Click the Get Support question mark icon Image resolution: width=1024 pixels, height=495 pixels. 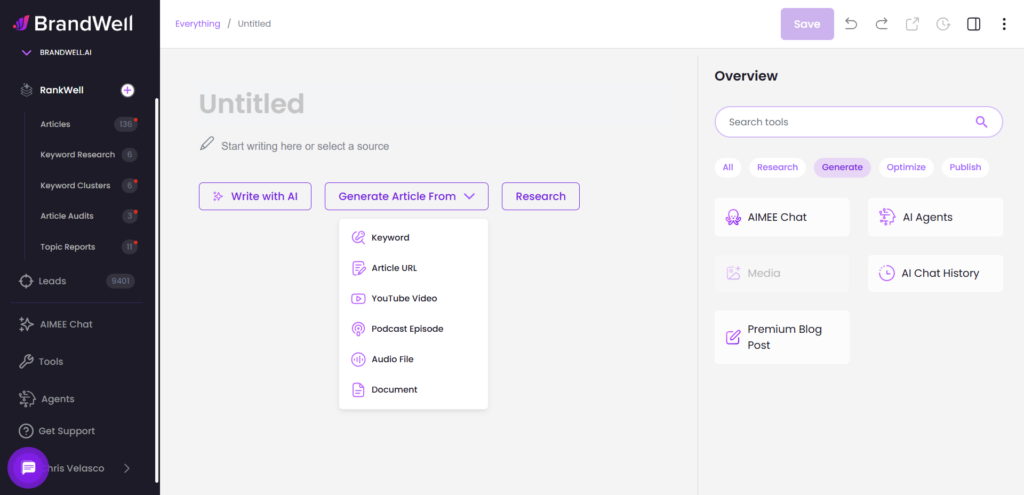coord(26,431)
